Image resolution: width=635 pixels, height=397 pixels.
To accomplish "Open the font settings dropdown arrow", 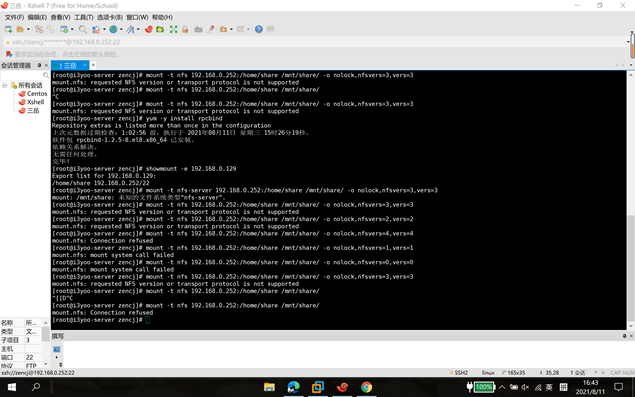I will (x=138, y=29).
